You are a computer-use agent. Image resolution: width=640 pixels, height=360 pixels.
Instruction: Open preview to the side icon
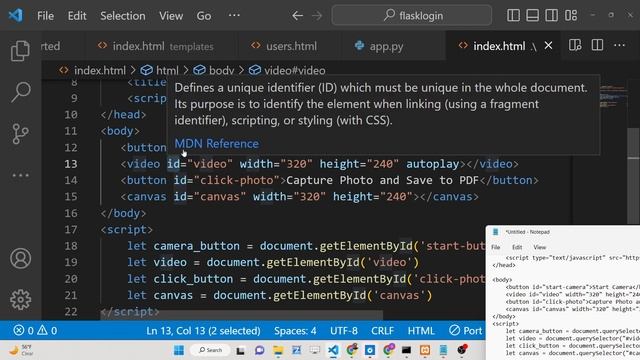(x=575, y=45)
